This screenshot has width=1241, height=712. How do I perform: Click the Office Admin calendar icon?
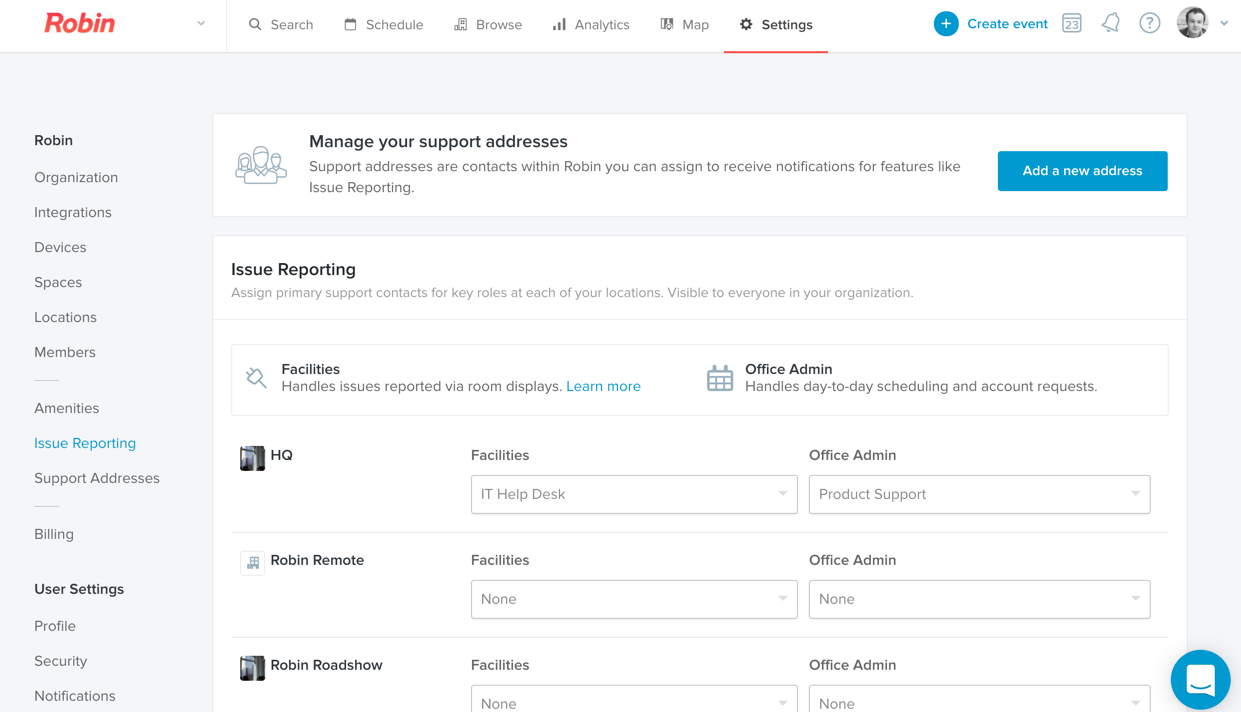(720, 378)
